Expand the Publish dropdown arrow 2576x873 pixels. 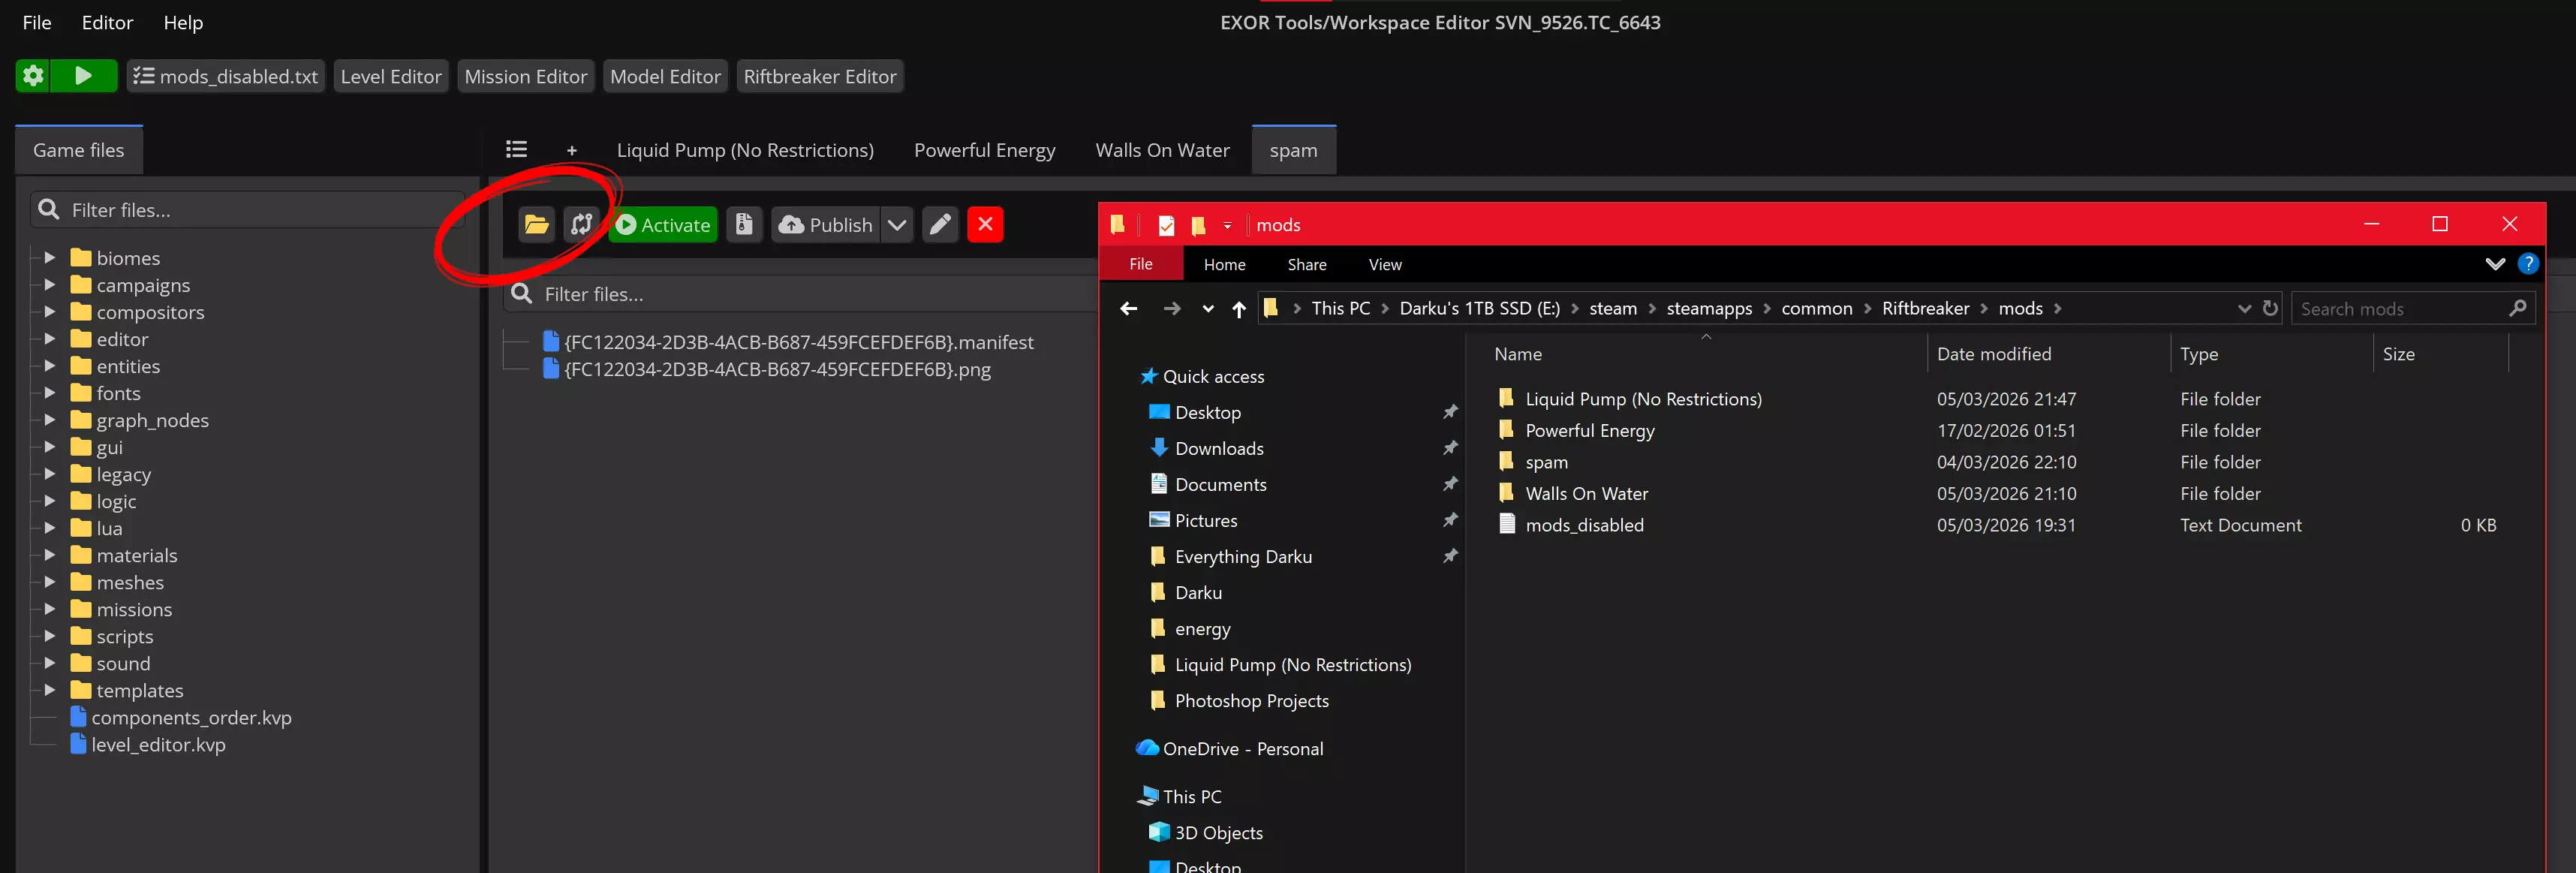click(897, 225)
